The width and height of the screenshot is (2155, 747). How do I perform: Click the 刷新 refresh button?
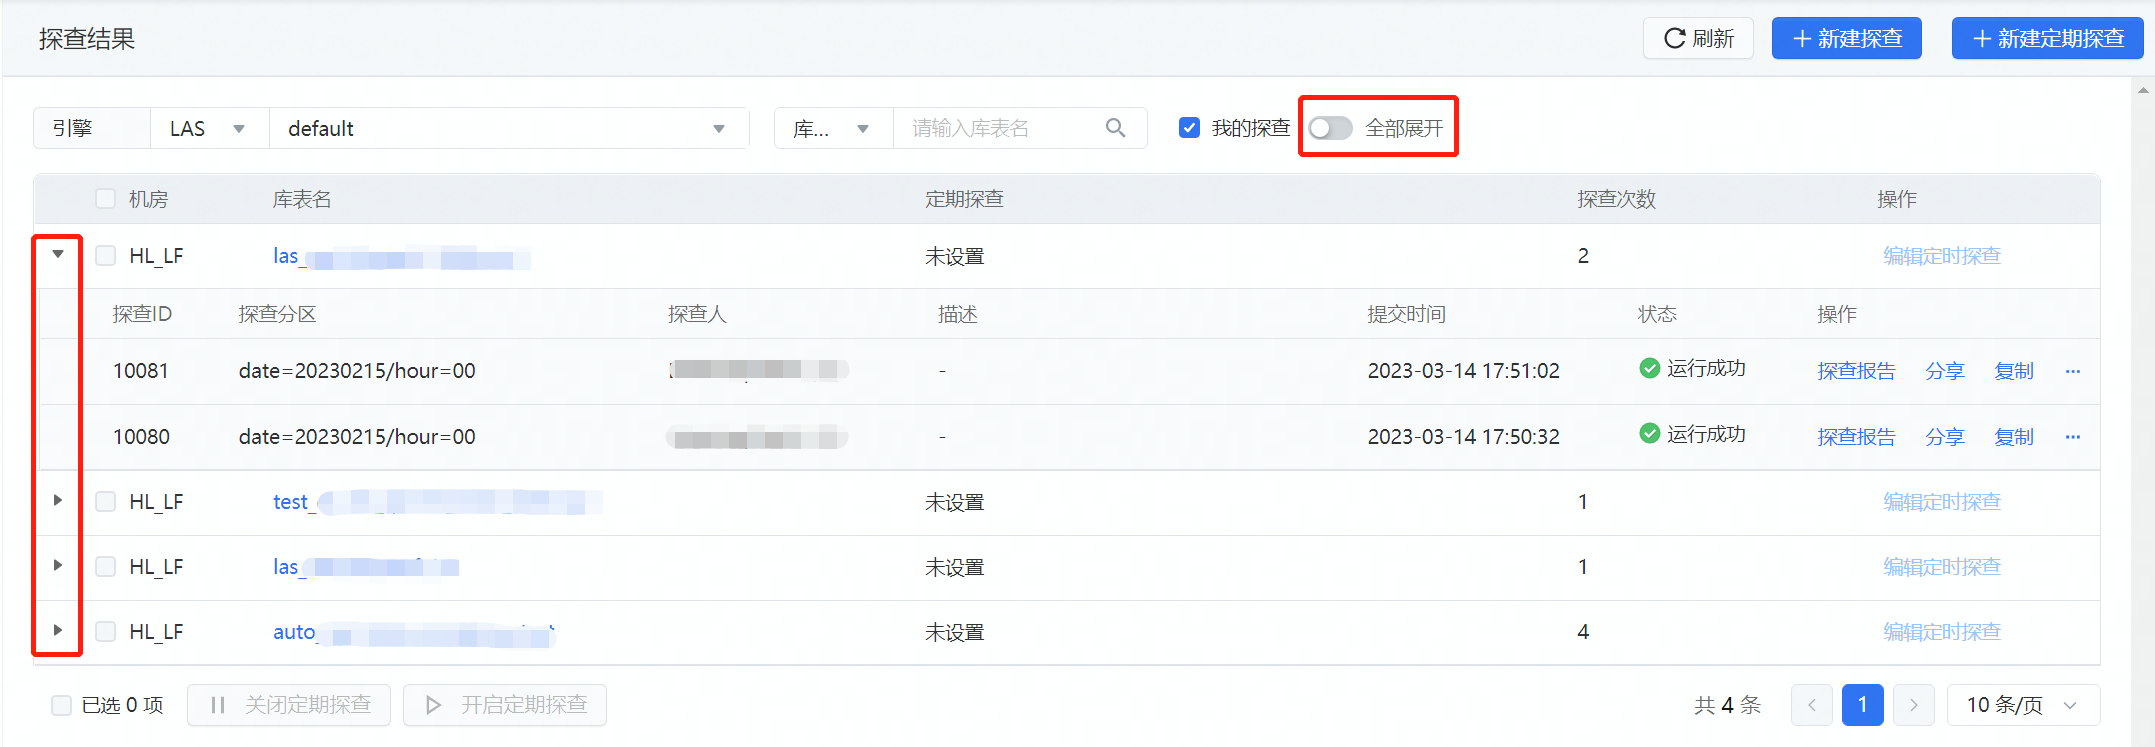pos(1698,38)
